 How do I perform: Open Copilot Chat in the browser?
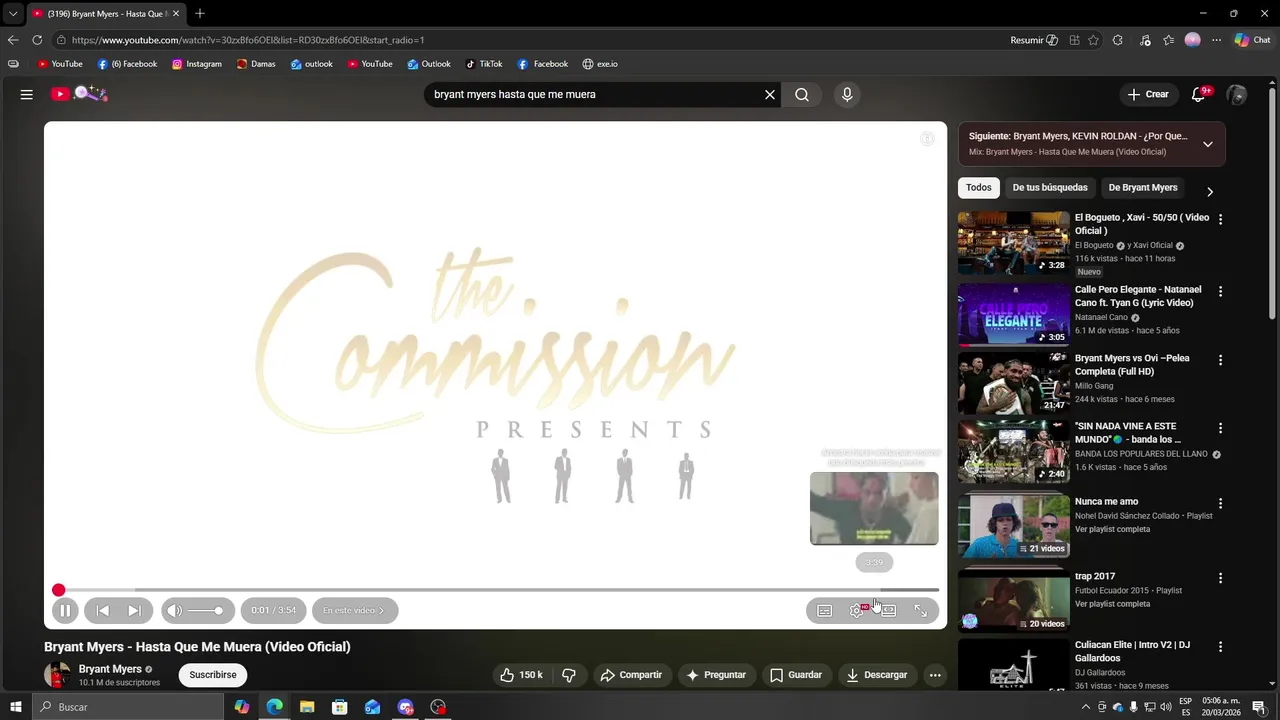point(1252,40)
